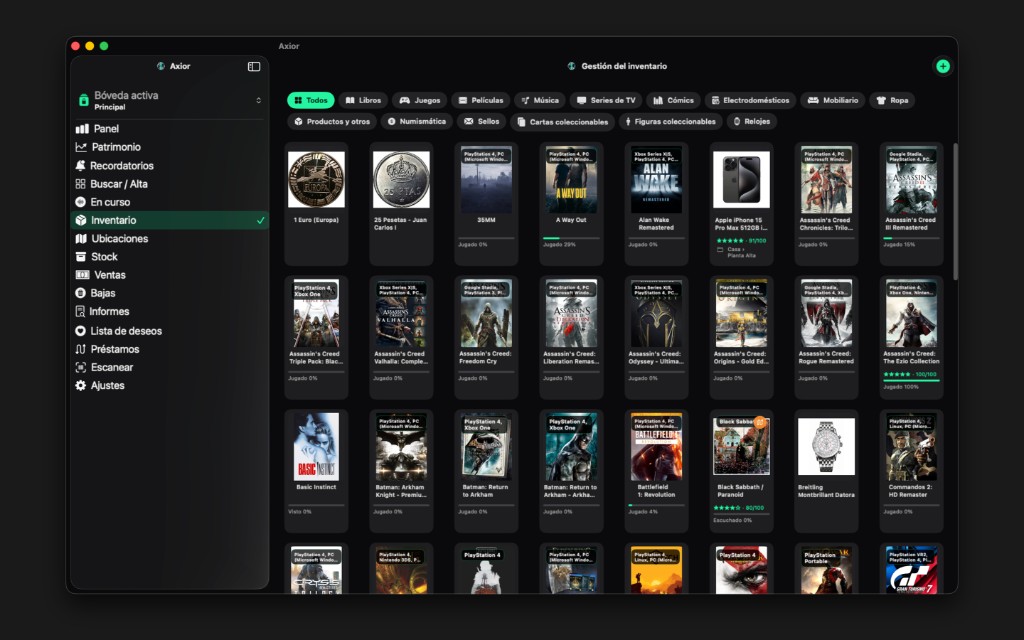Go to Stock section
The image size is (1024, 640).
click(x=170, y=257)
